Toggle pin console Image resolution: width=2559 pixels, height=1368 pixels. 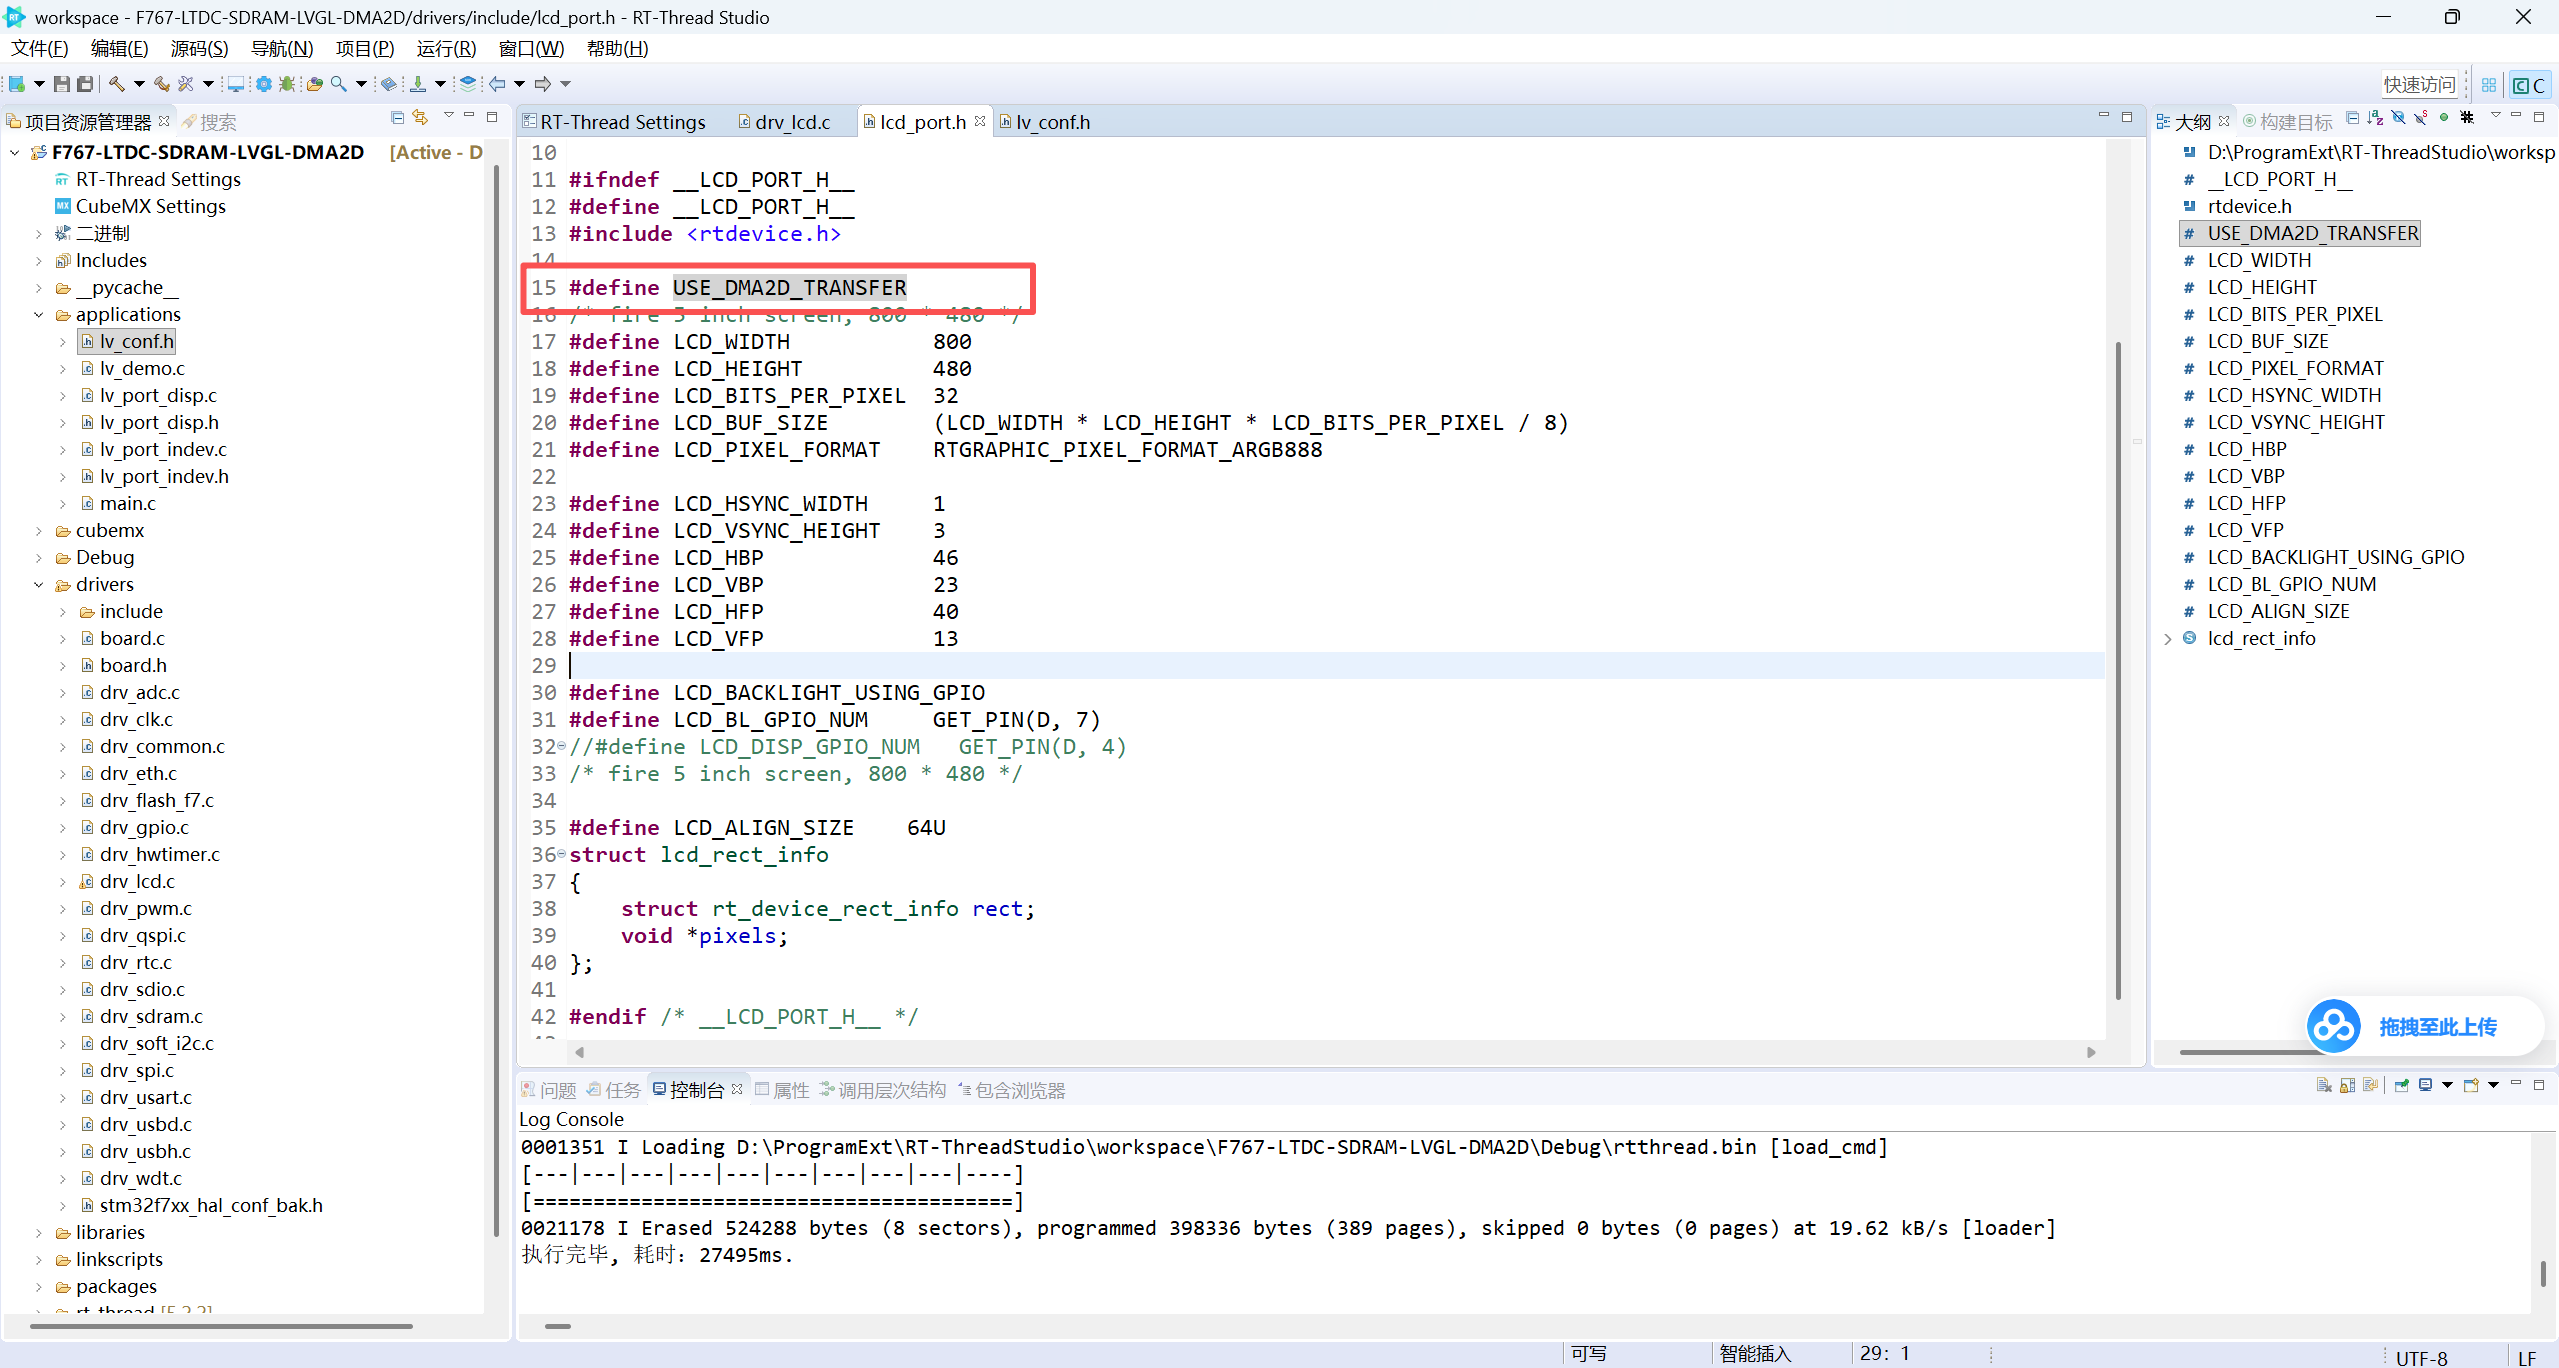pyautogui.click(x=2402, y=1086)
